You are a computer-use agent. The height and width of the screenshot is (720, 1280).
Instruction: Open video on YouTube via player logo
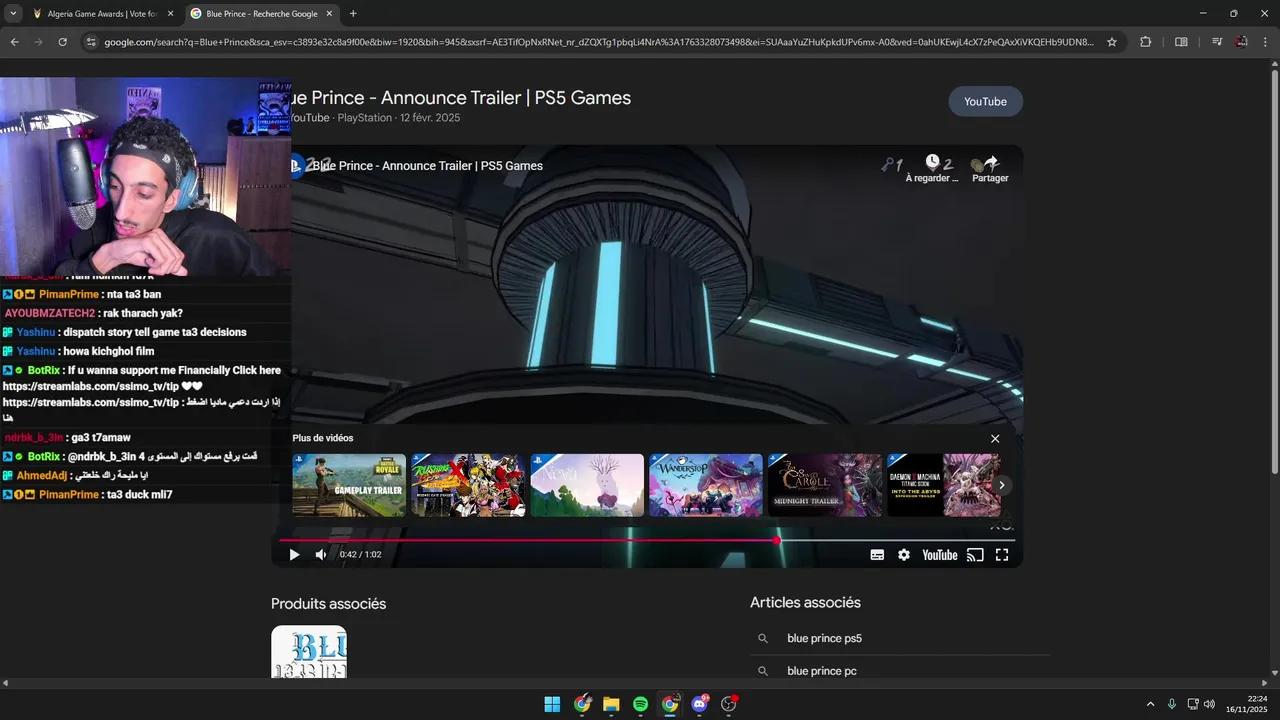point(939,555)
